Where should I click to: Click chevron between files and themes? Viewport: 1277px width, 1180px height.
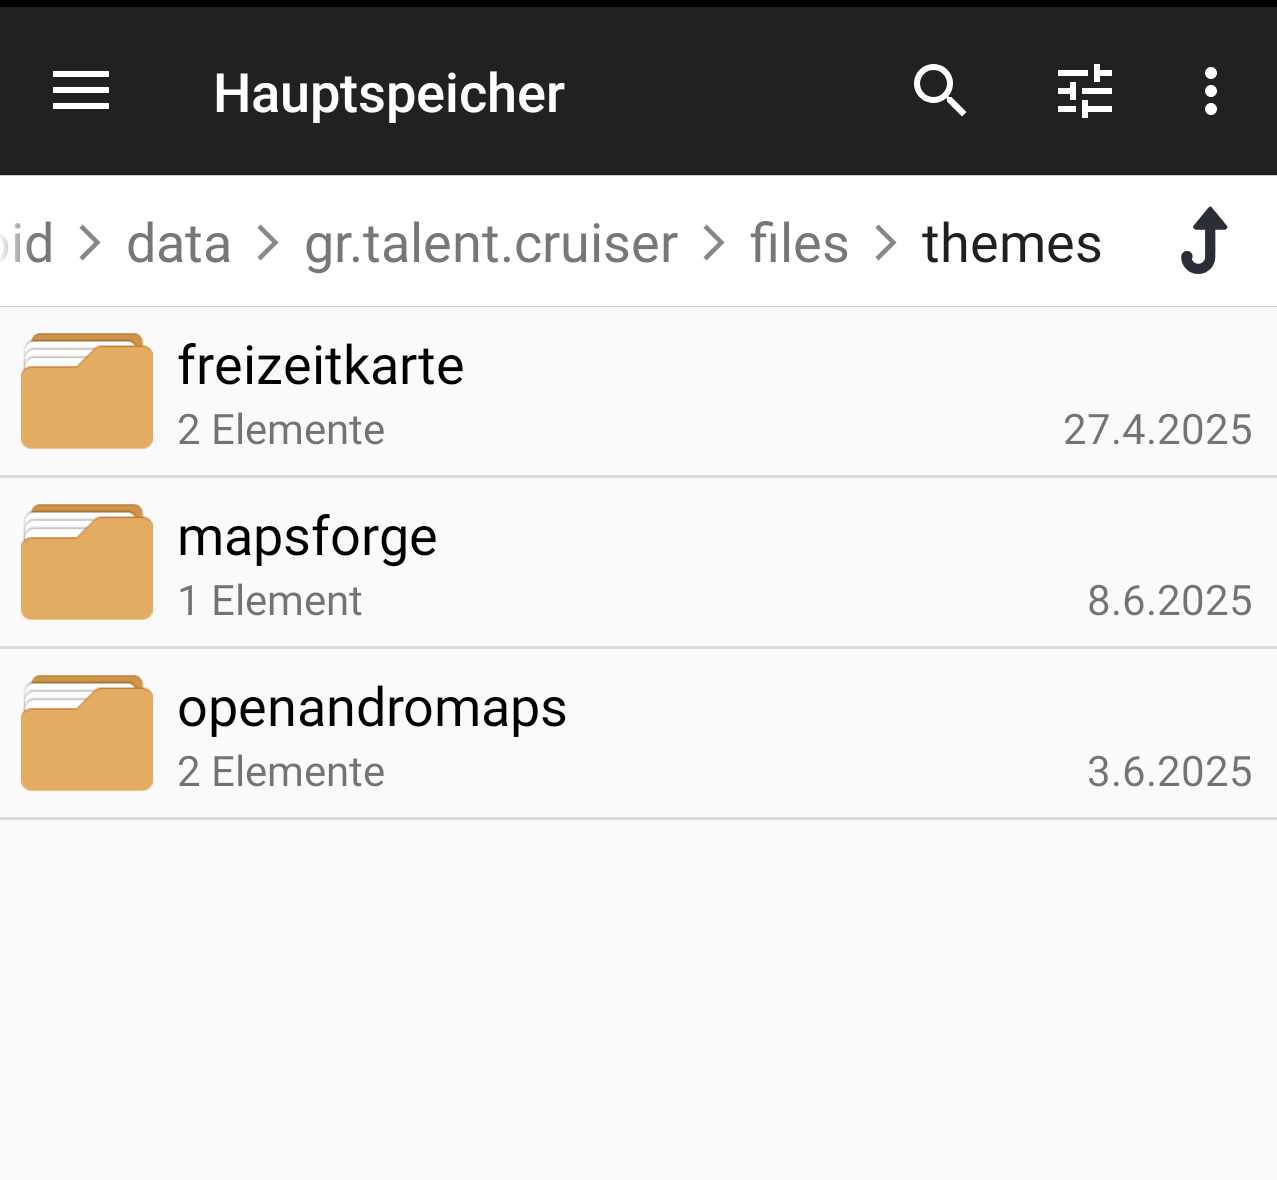click(x=885, y=243)
